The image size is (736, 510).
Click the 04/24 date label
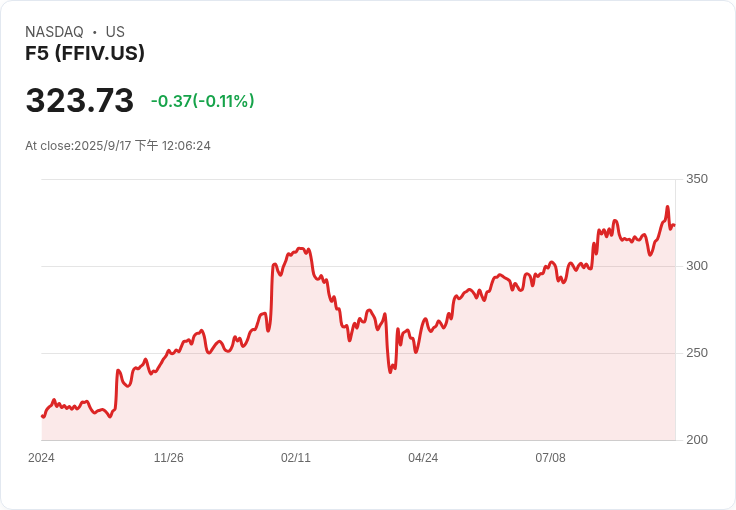pos(423,458)
